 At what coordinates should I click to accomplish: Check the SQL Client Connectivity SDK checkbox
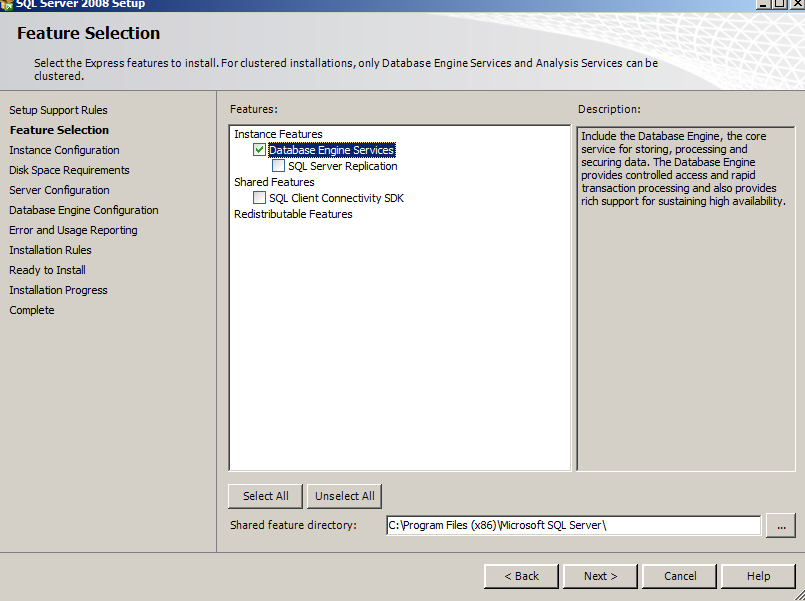coord(260,198)
